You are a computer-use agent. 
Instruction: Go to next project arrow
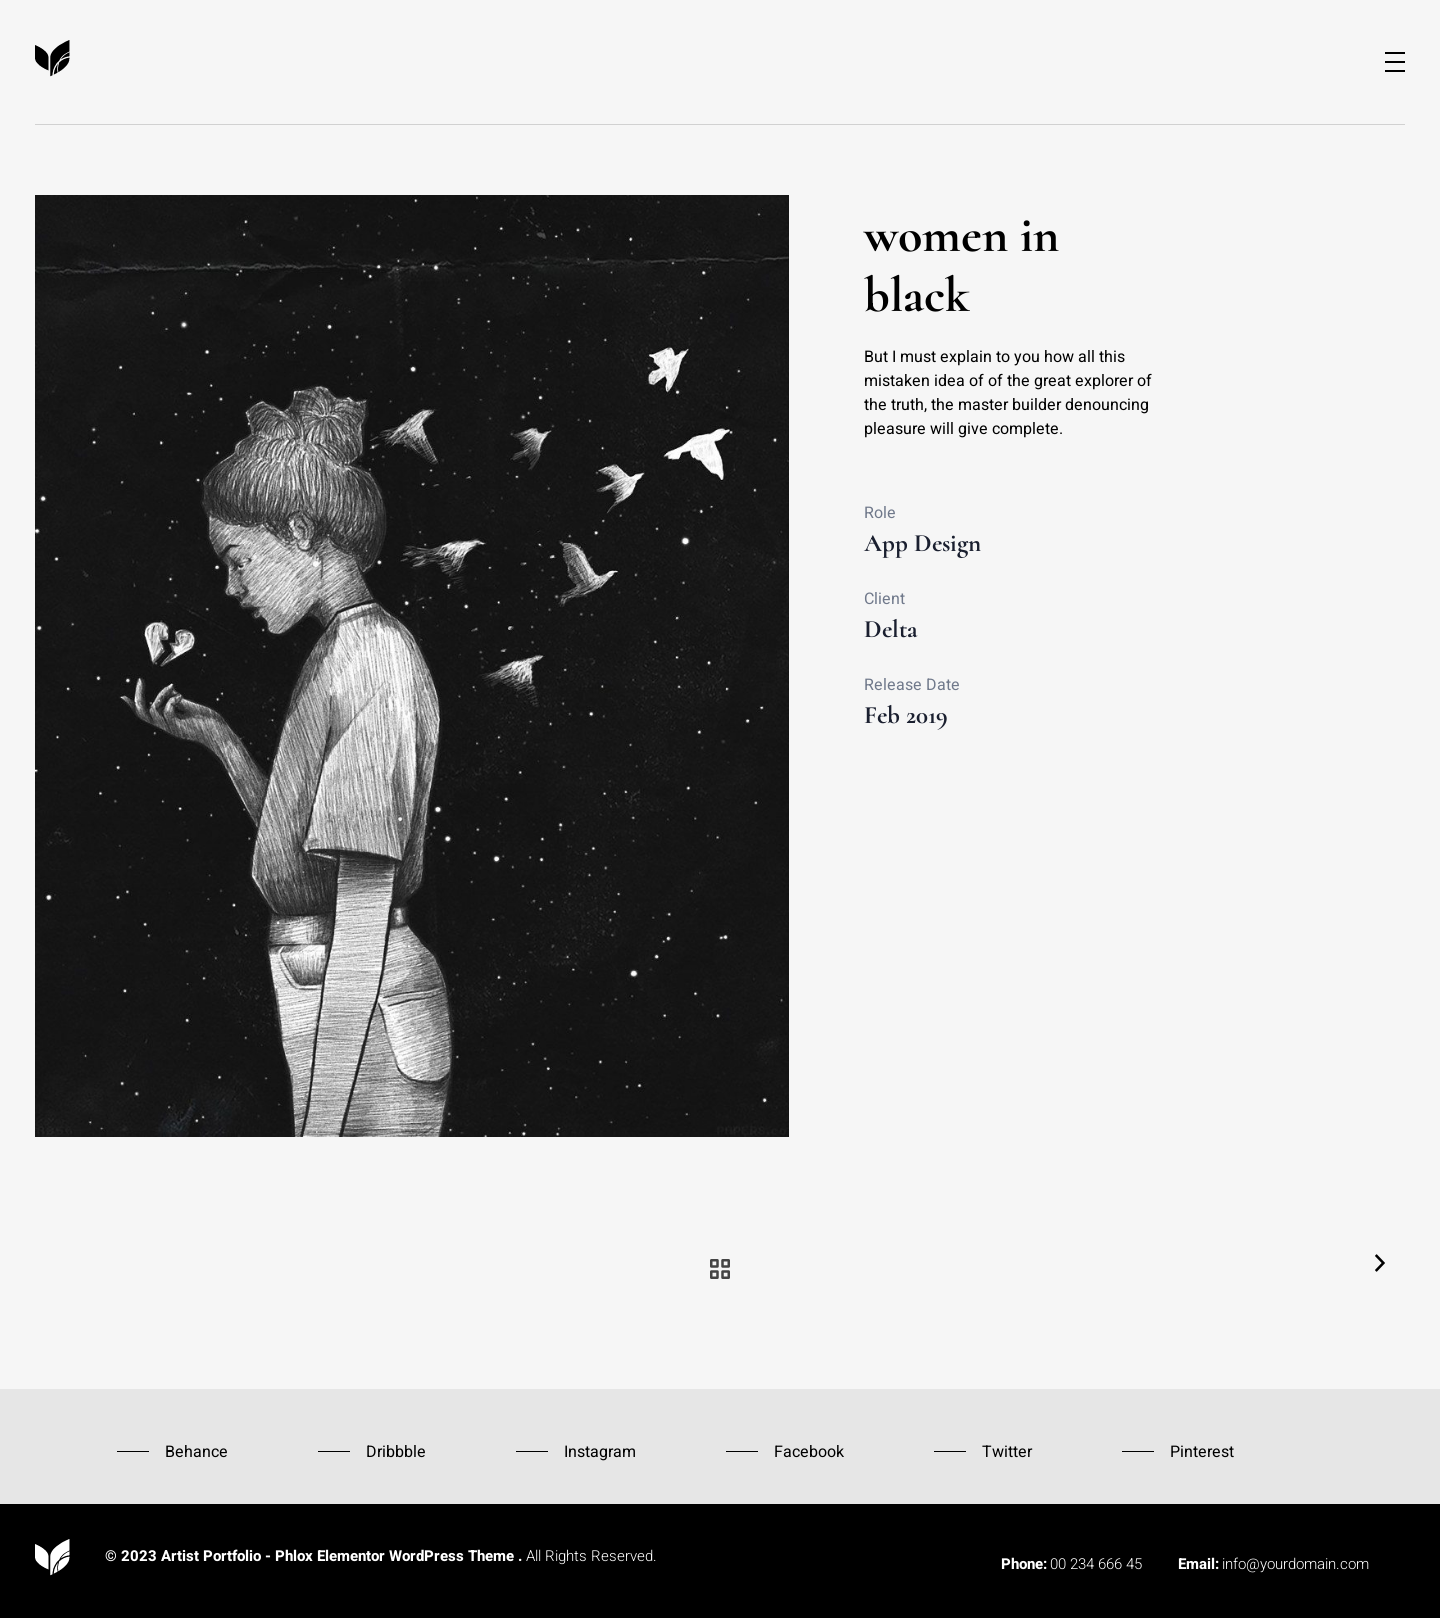(x=1380, y=1263)
